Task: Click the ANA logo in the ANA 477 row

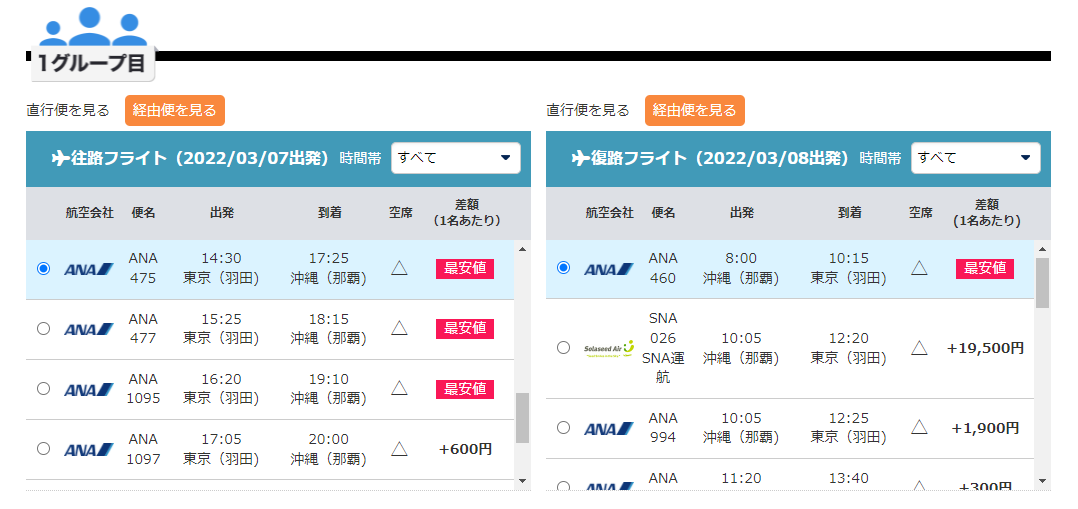Action: (89, 329)
